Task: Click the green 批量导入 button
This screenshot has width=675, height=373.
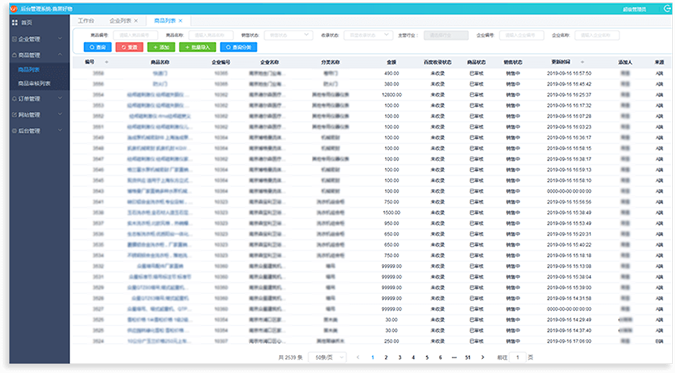Action: [x=198, y=47]
